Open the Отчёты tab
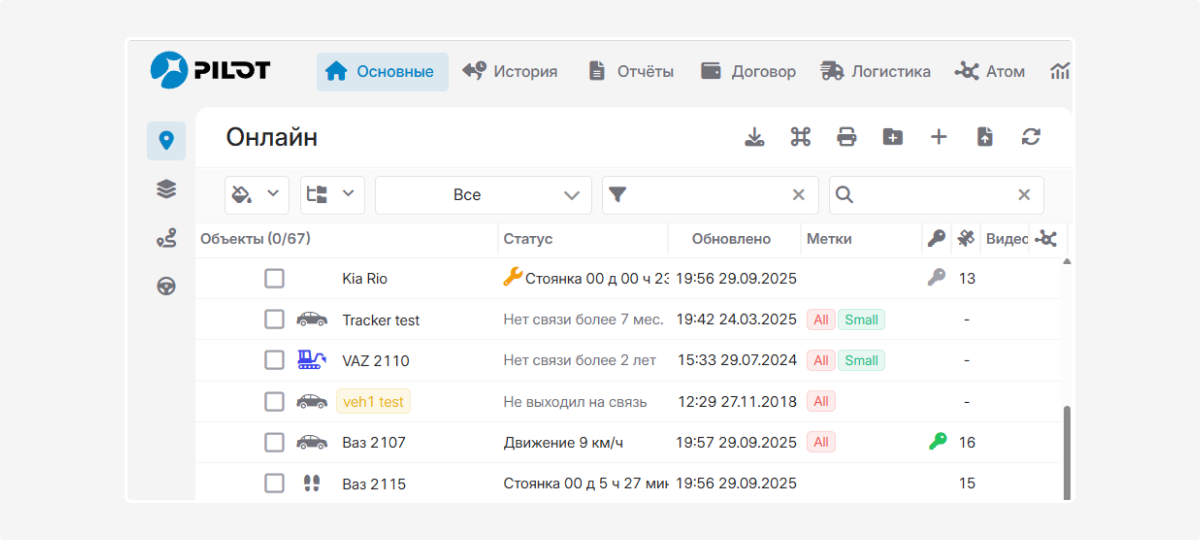Screen dimensions: 1200x540 pos(631,72)
